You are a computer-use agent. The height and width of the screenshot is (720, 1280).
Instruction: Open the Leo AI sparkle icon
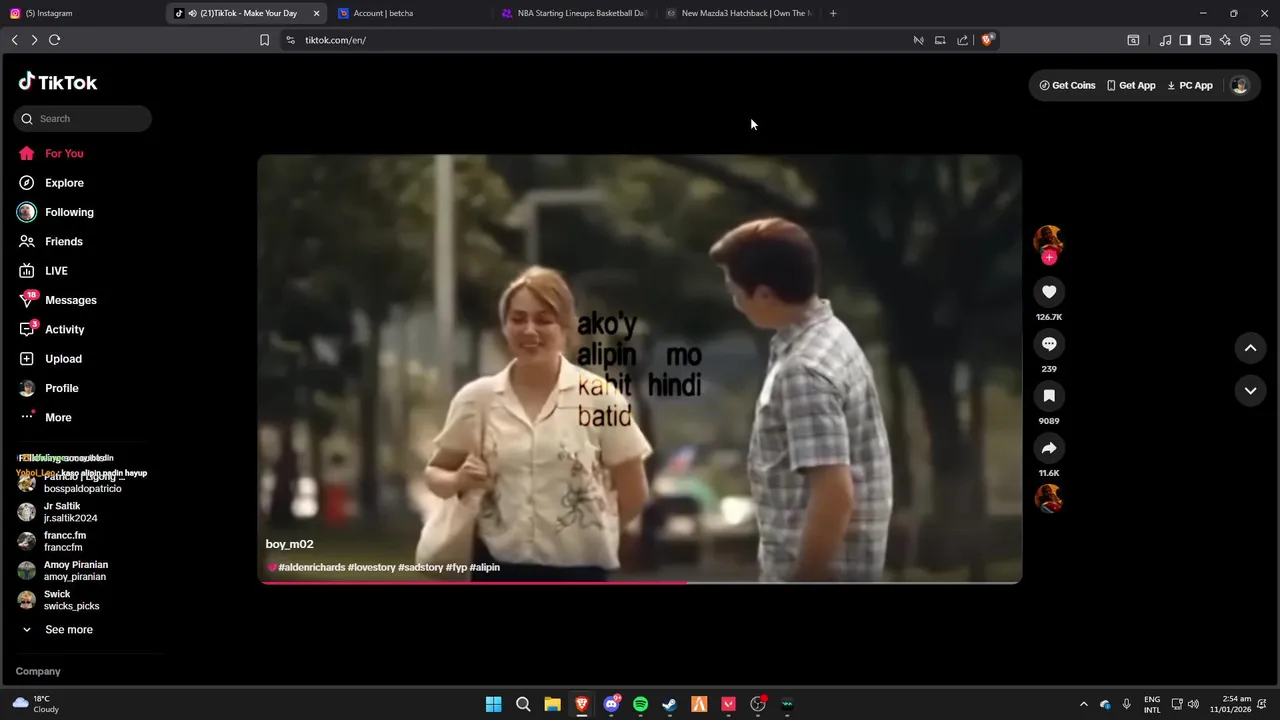click(1225, 40)
